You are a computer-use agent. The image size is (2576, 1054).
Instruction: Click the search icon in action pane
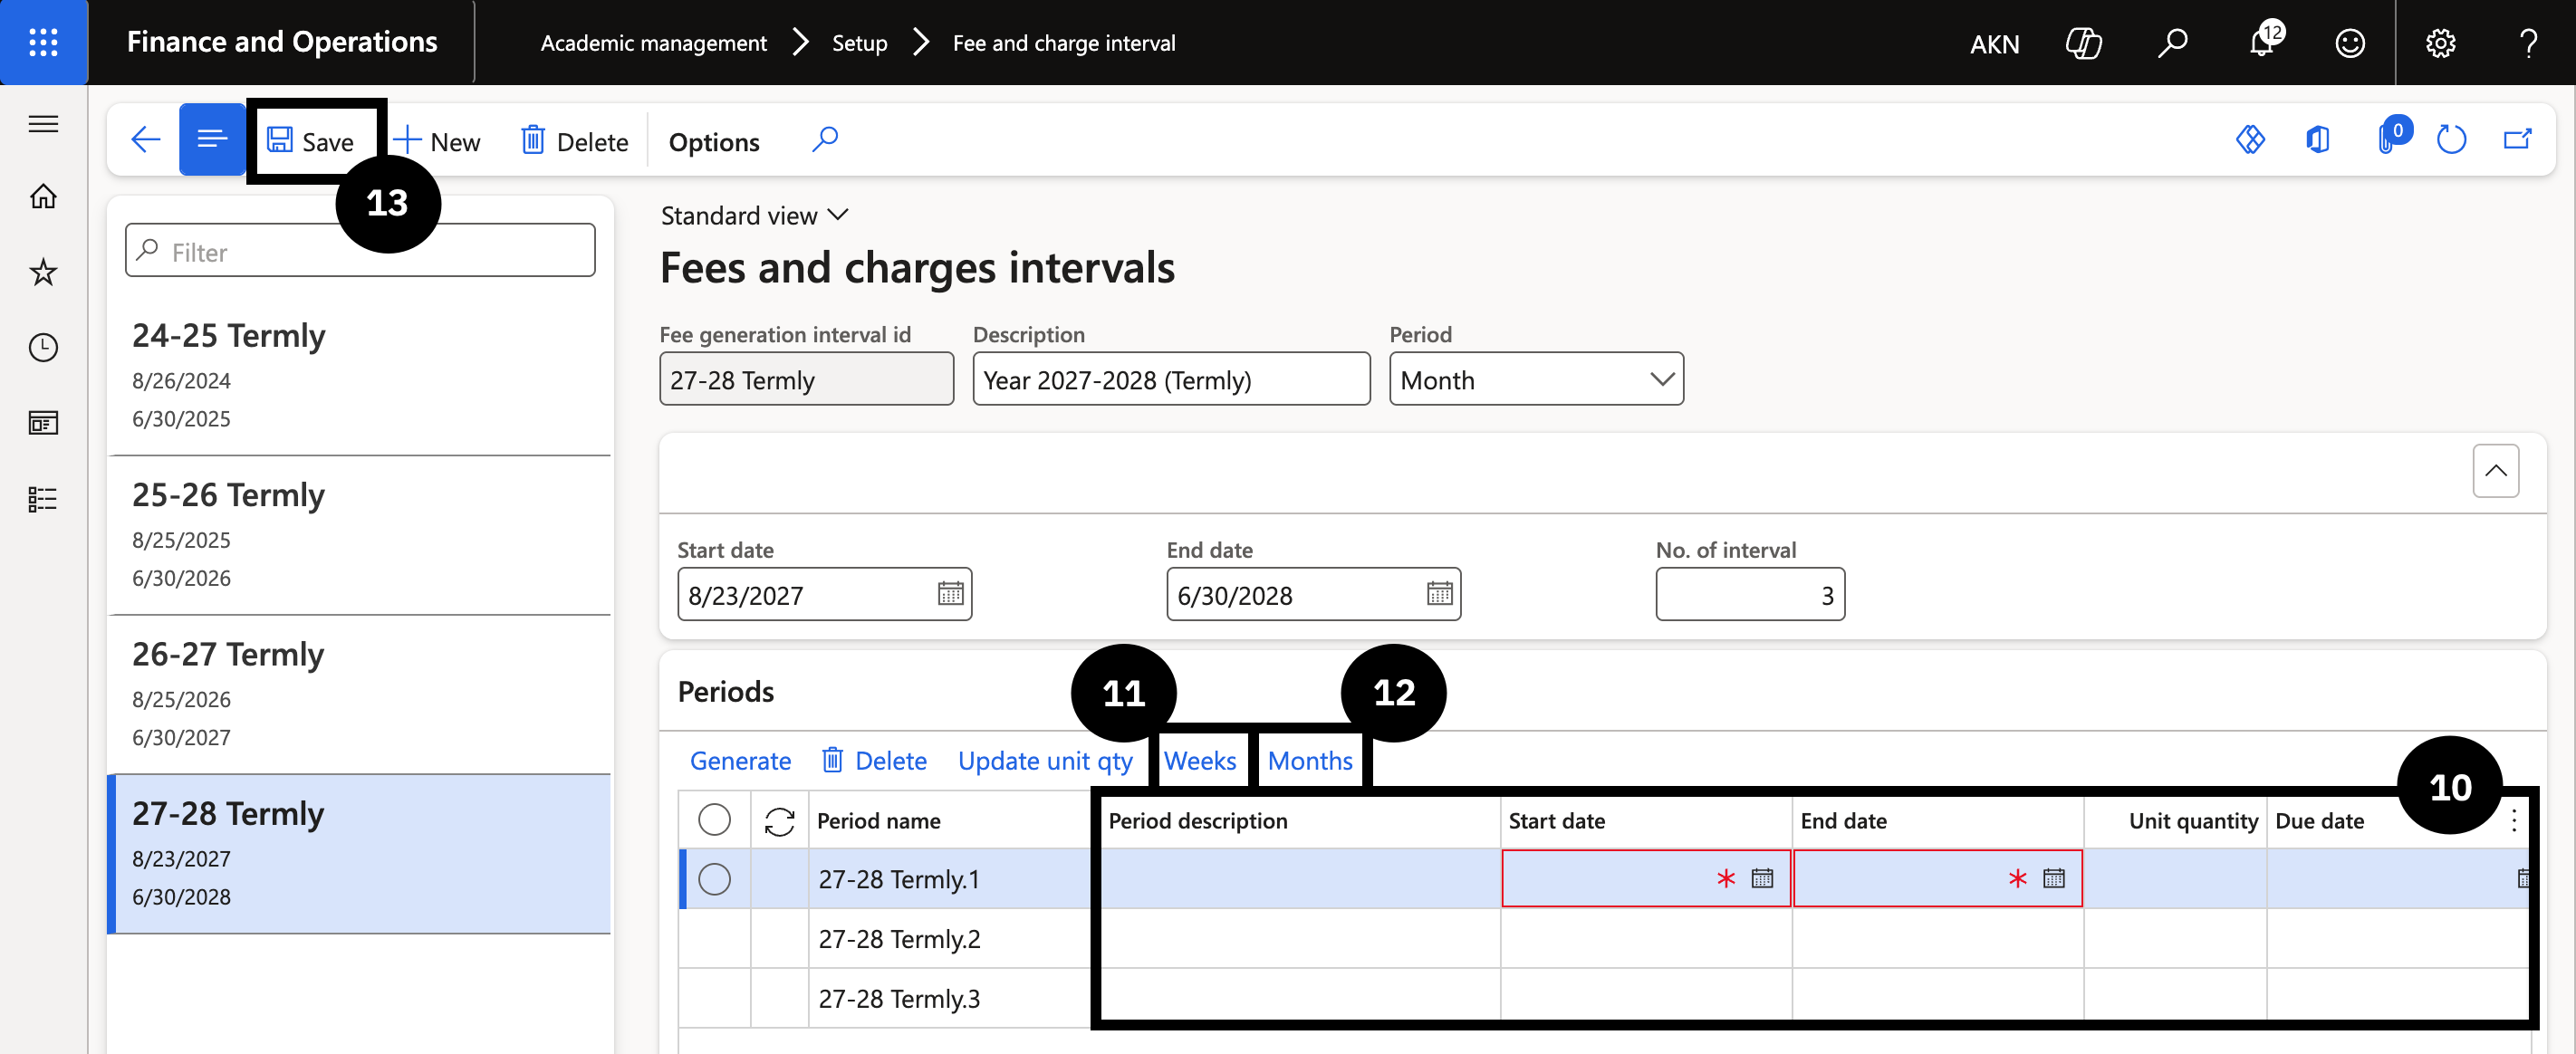coord(825,140)
